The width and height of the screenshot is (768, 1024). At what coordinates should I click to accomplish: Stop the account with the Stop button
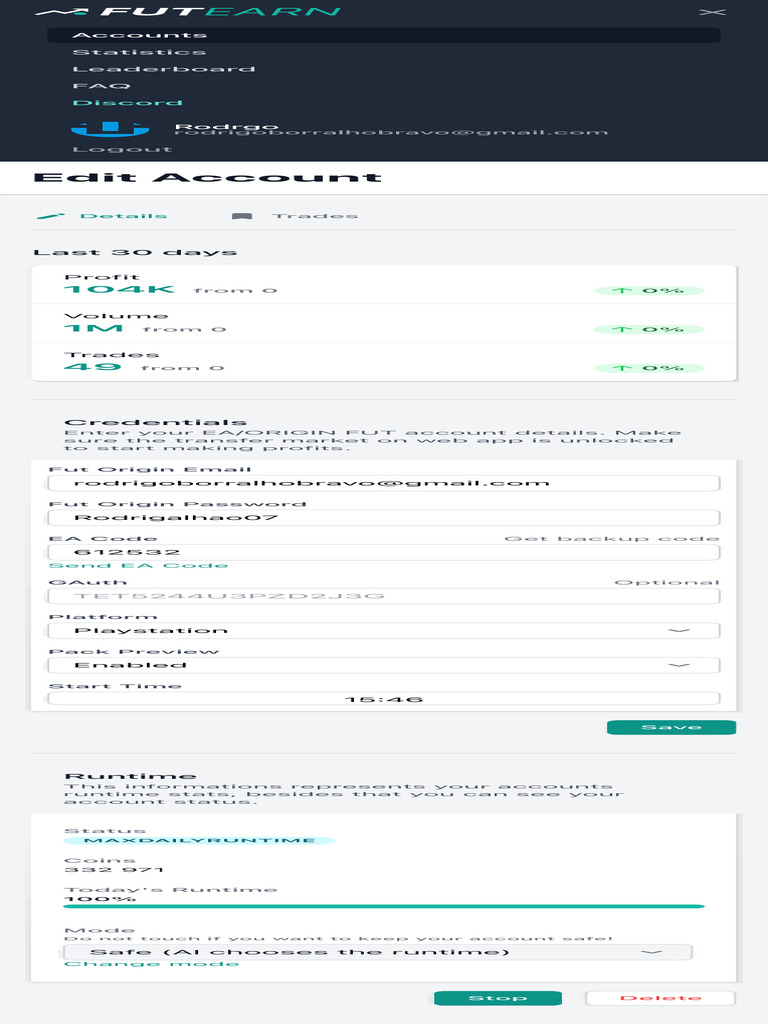click(x=498, y=998)
